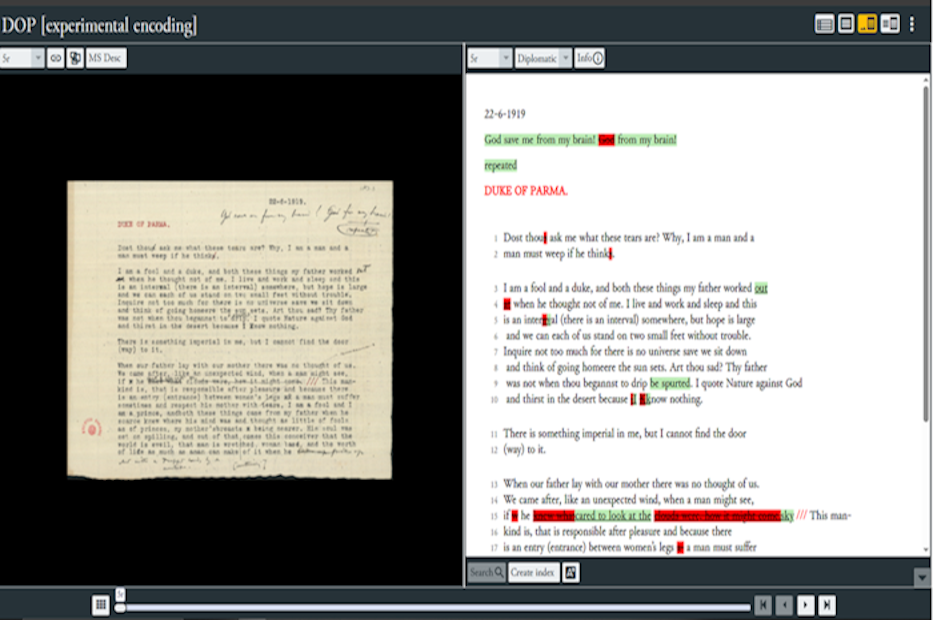Open the thumbnails grid view
The height and width of the screenshot is (620, 933).
(101, 604)
